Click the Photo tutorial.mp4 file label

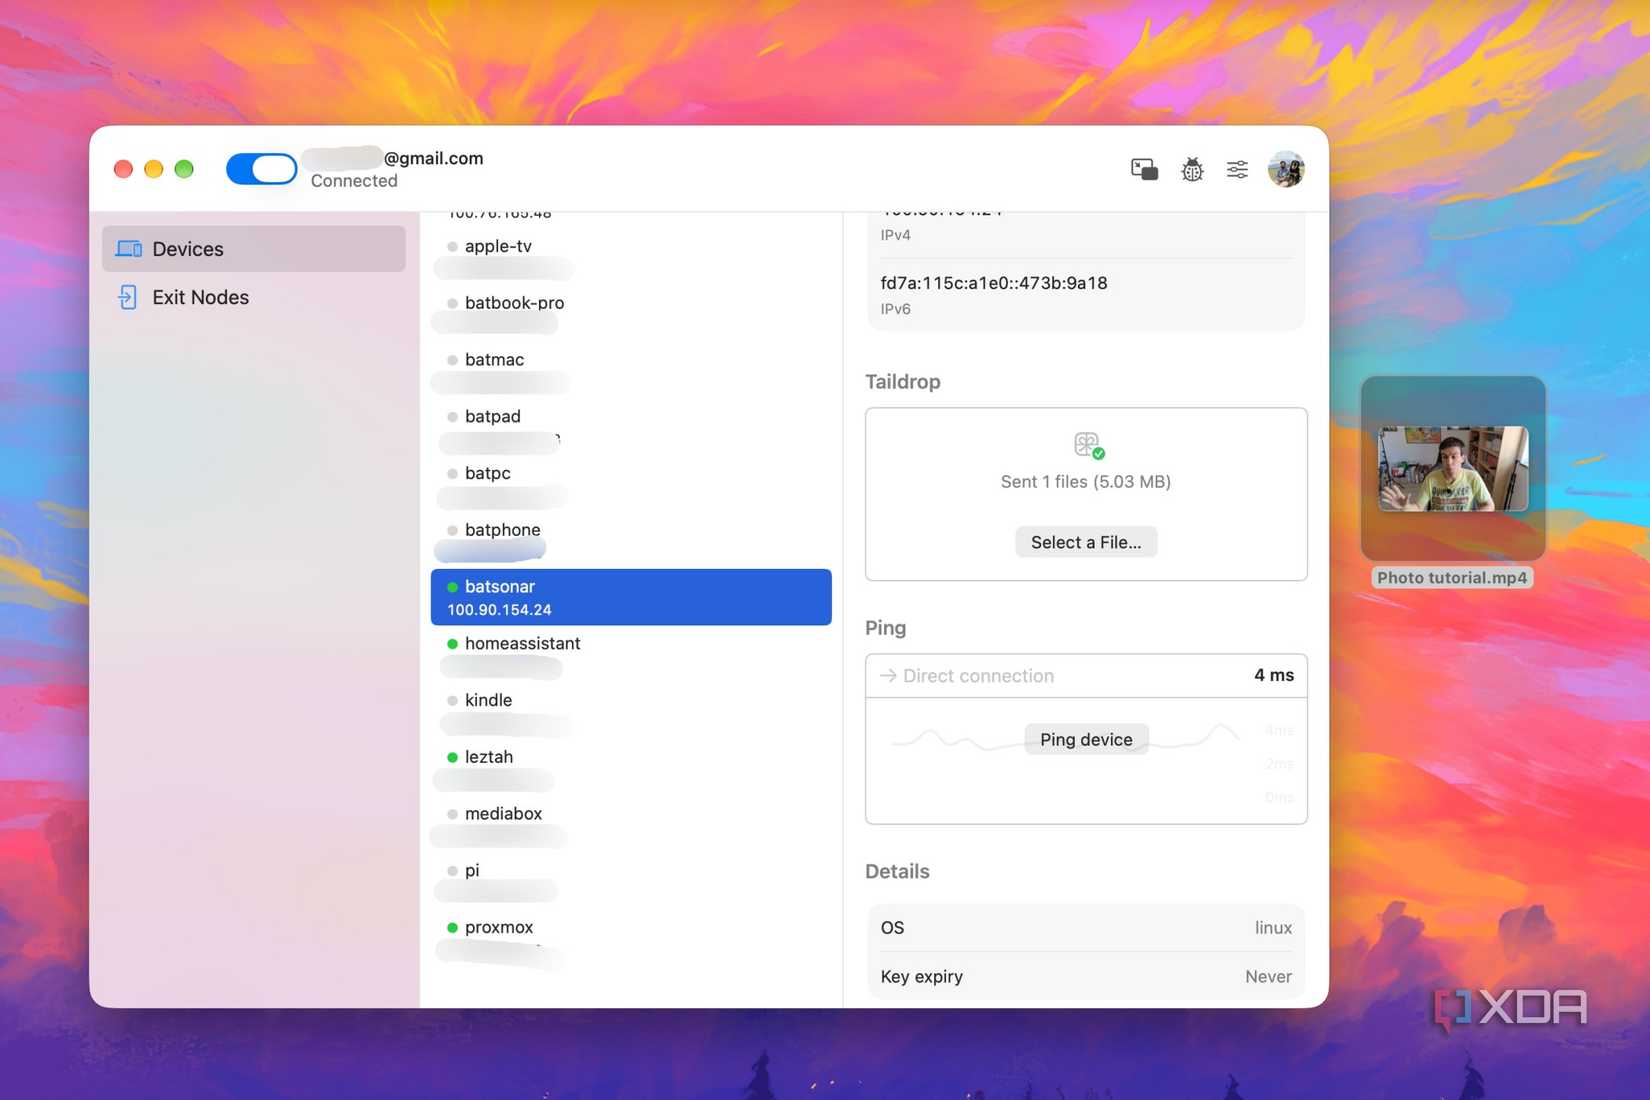point(1452,578)
